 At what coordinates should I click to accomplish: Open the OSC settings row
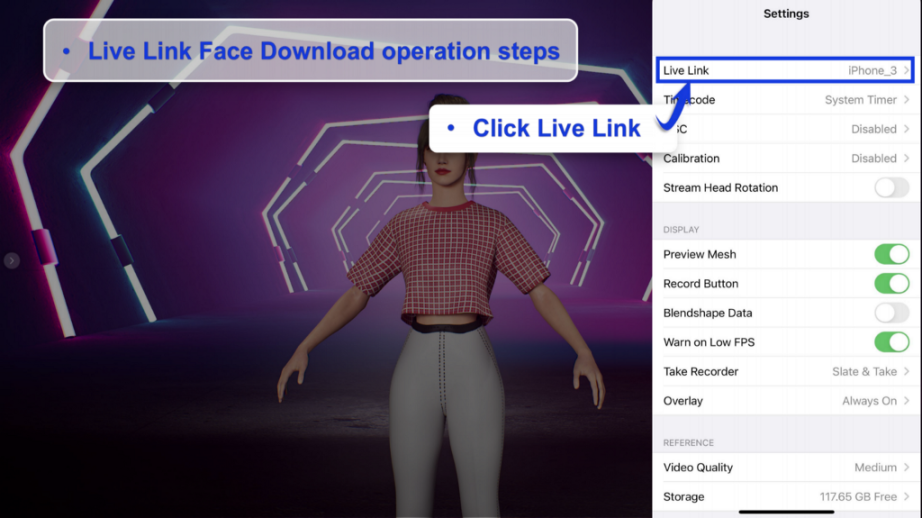(786, 129)
